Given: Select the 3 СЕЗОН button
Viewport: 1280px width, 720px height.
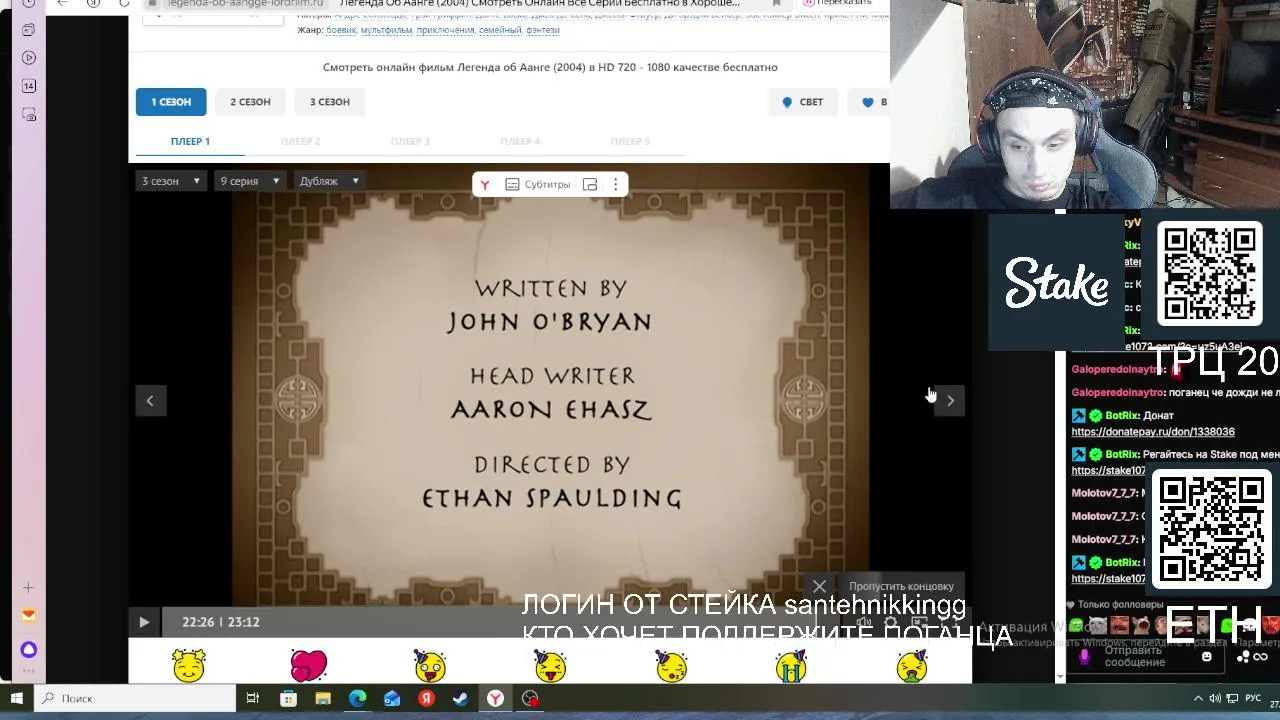Looking at the screenshot, I should (x=330, y=102).
